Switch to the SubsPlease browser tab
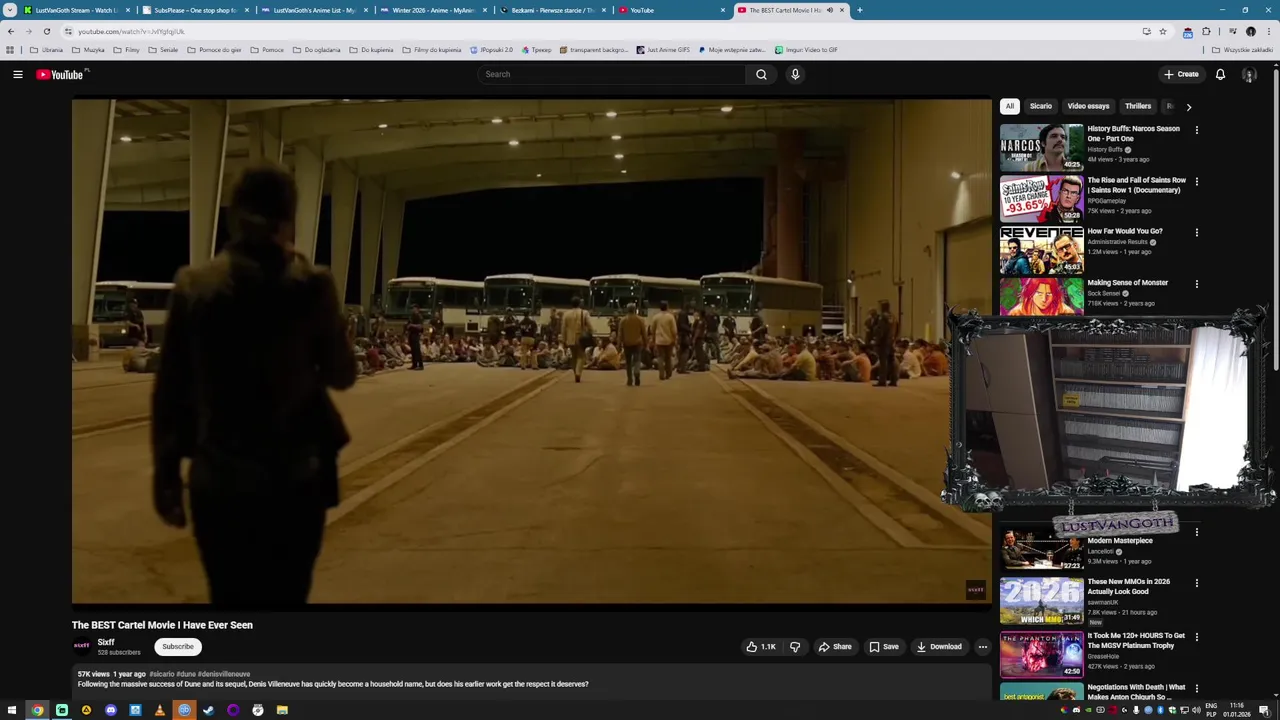This screenshot has height=720, width=1280. [194, 10]
